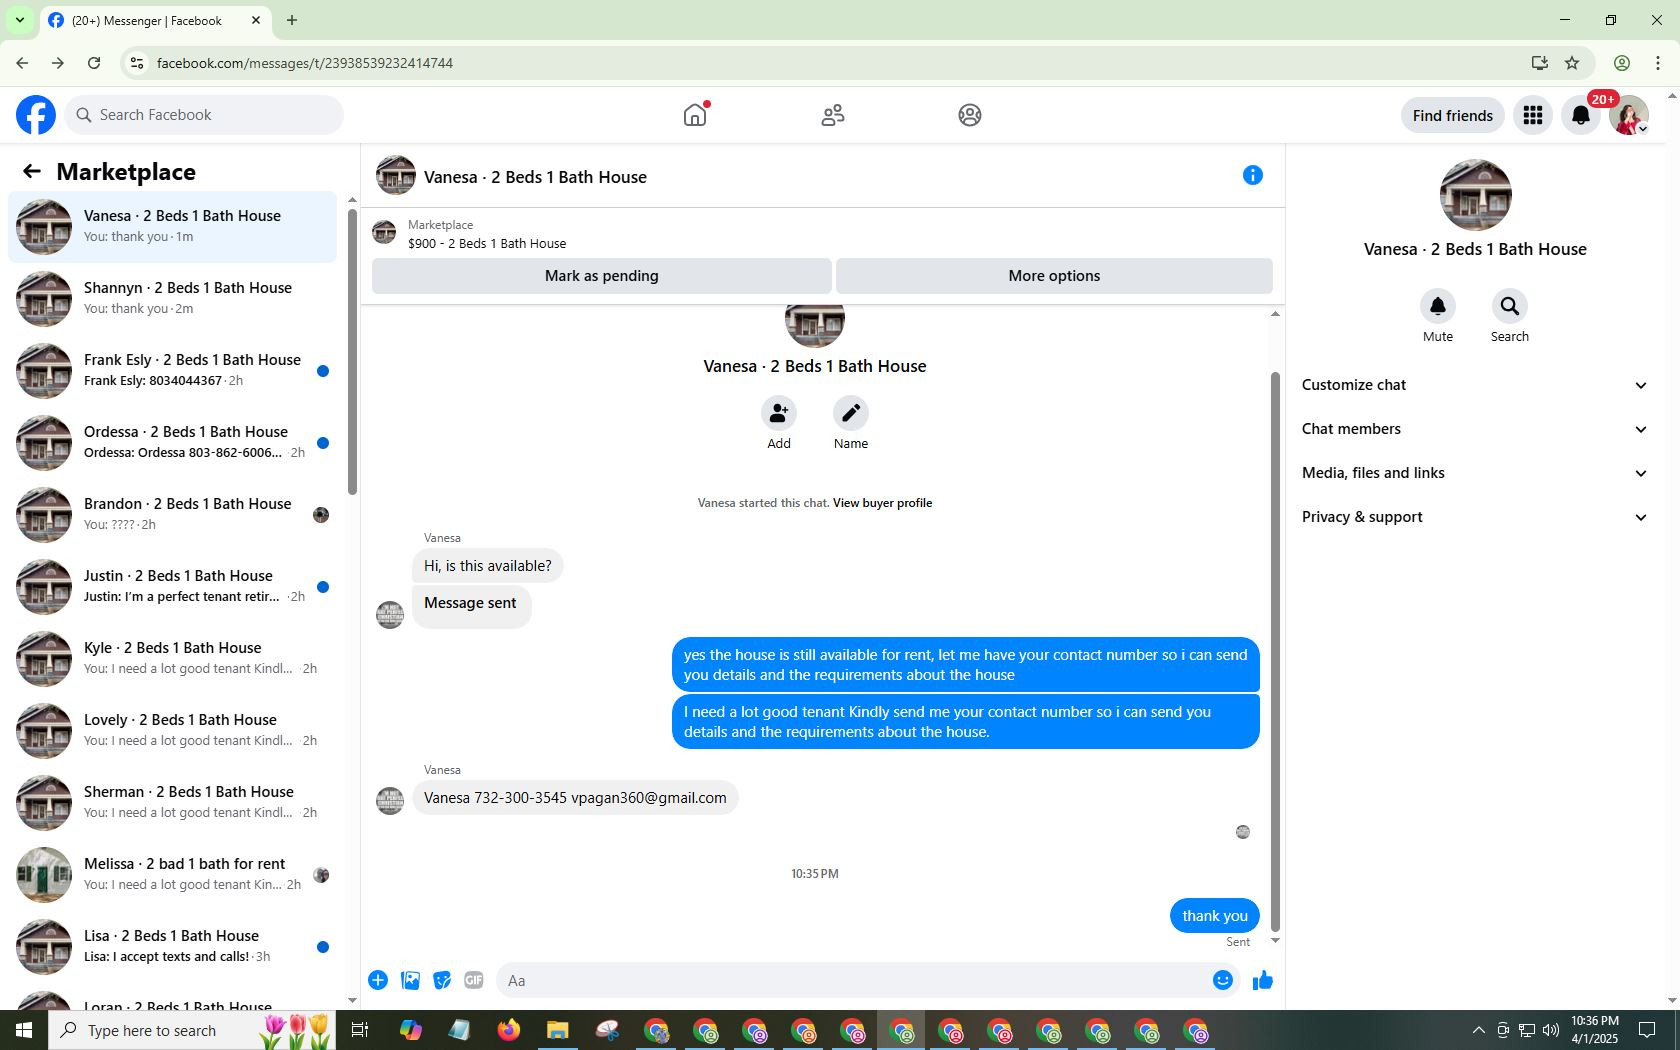
Task: Open the Windows notification center
Action: pos(1647,1030)
